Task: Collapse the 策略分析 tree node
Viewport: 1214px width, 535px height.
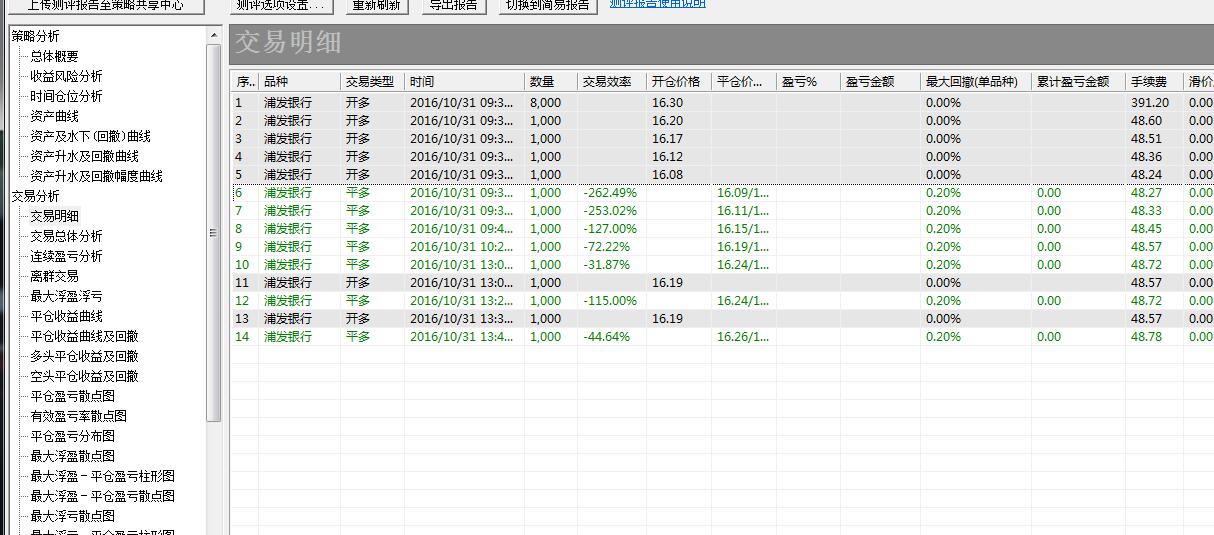Action: pos(35,36)
